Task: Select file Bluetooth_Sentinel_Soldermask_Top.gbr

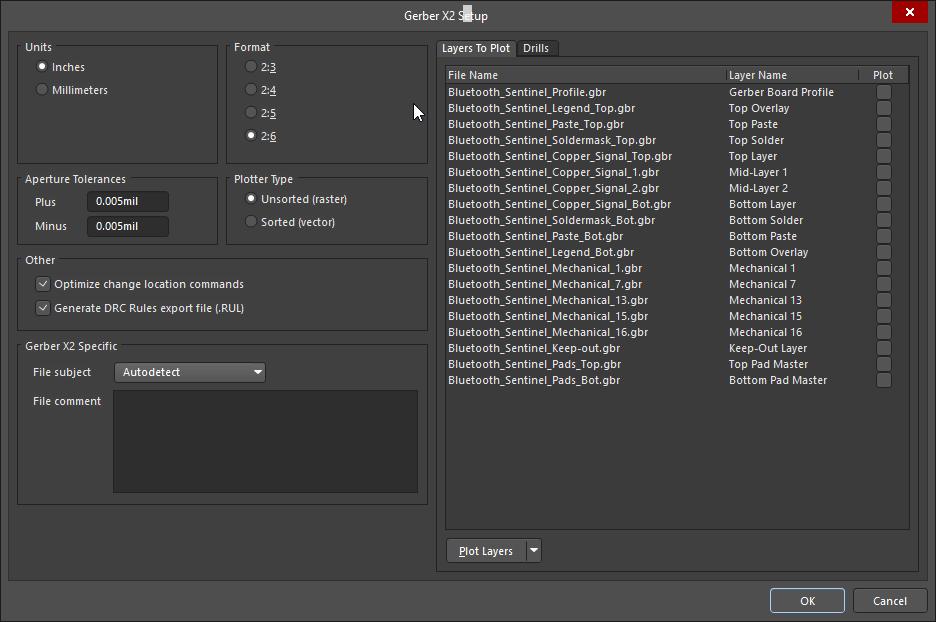Action: 552,140
